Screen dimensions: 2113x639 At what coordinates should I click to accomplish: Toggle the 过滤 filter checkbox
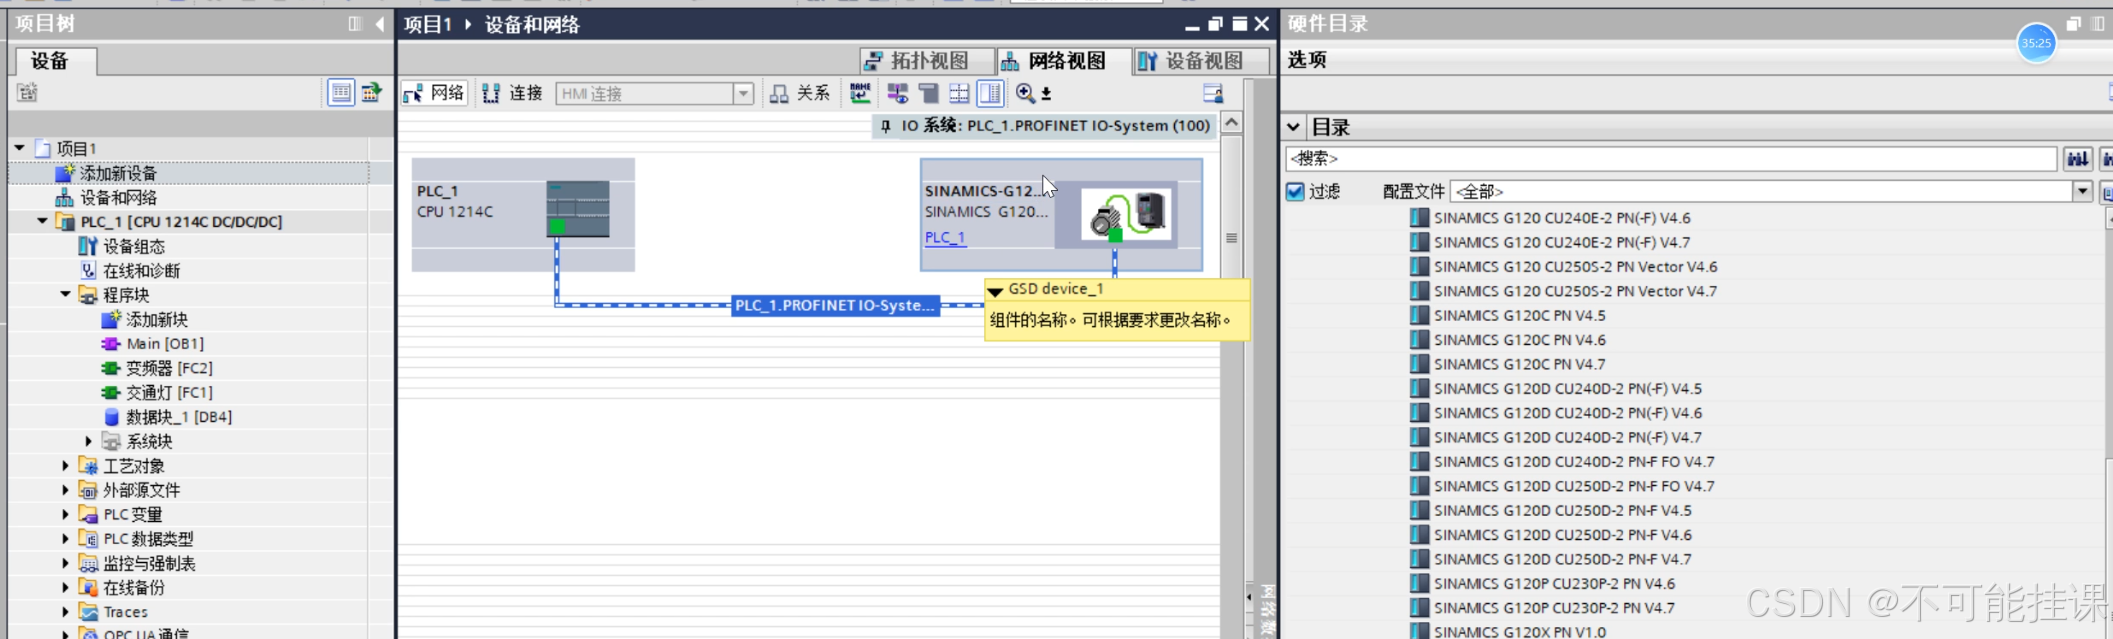point(1295,191)
